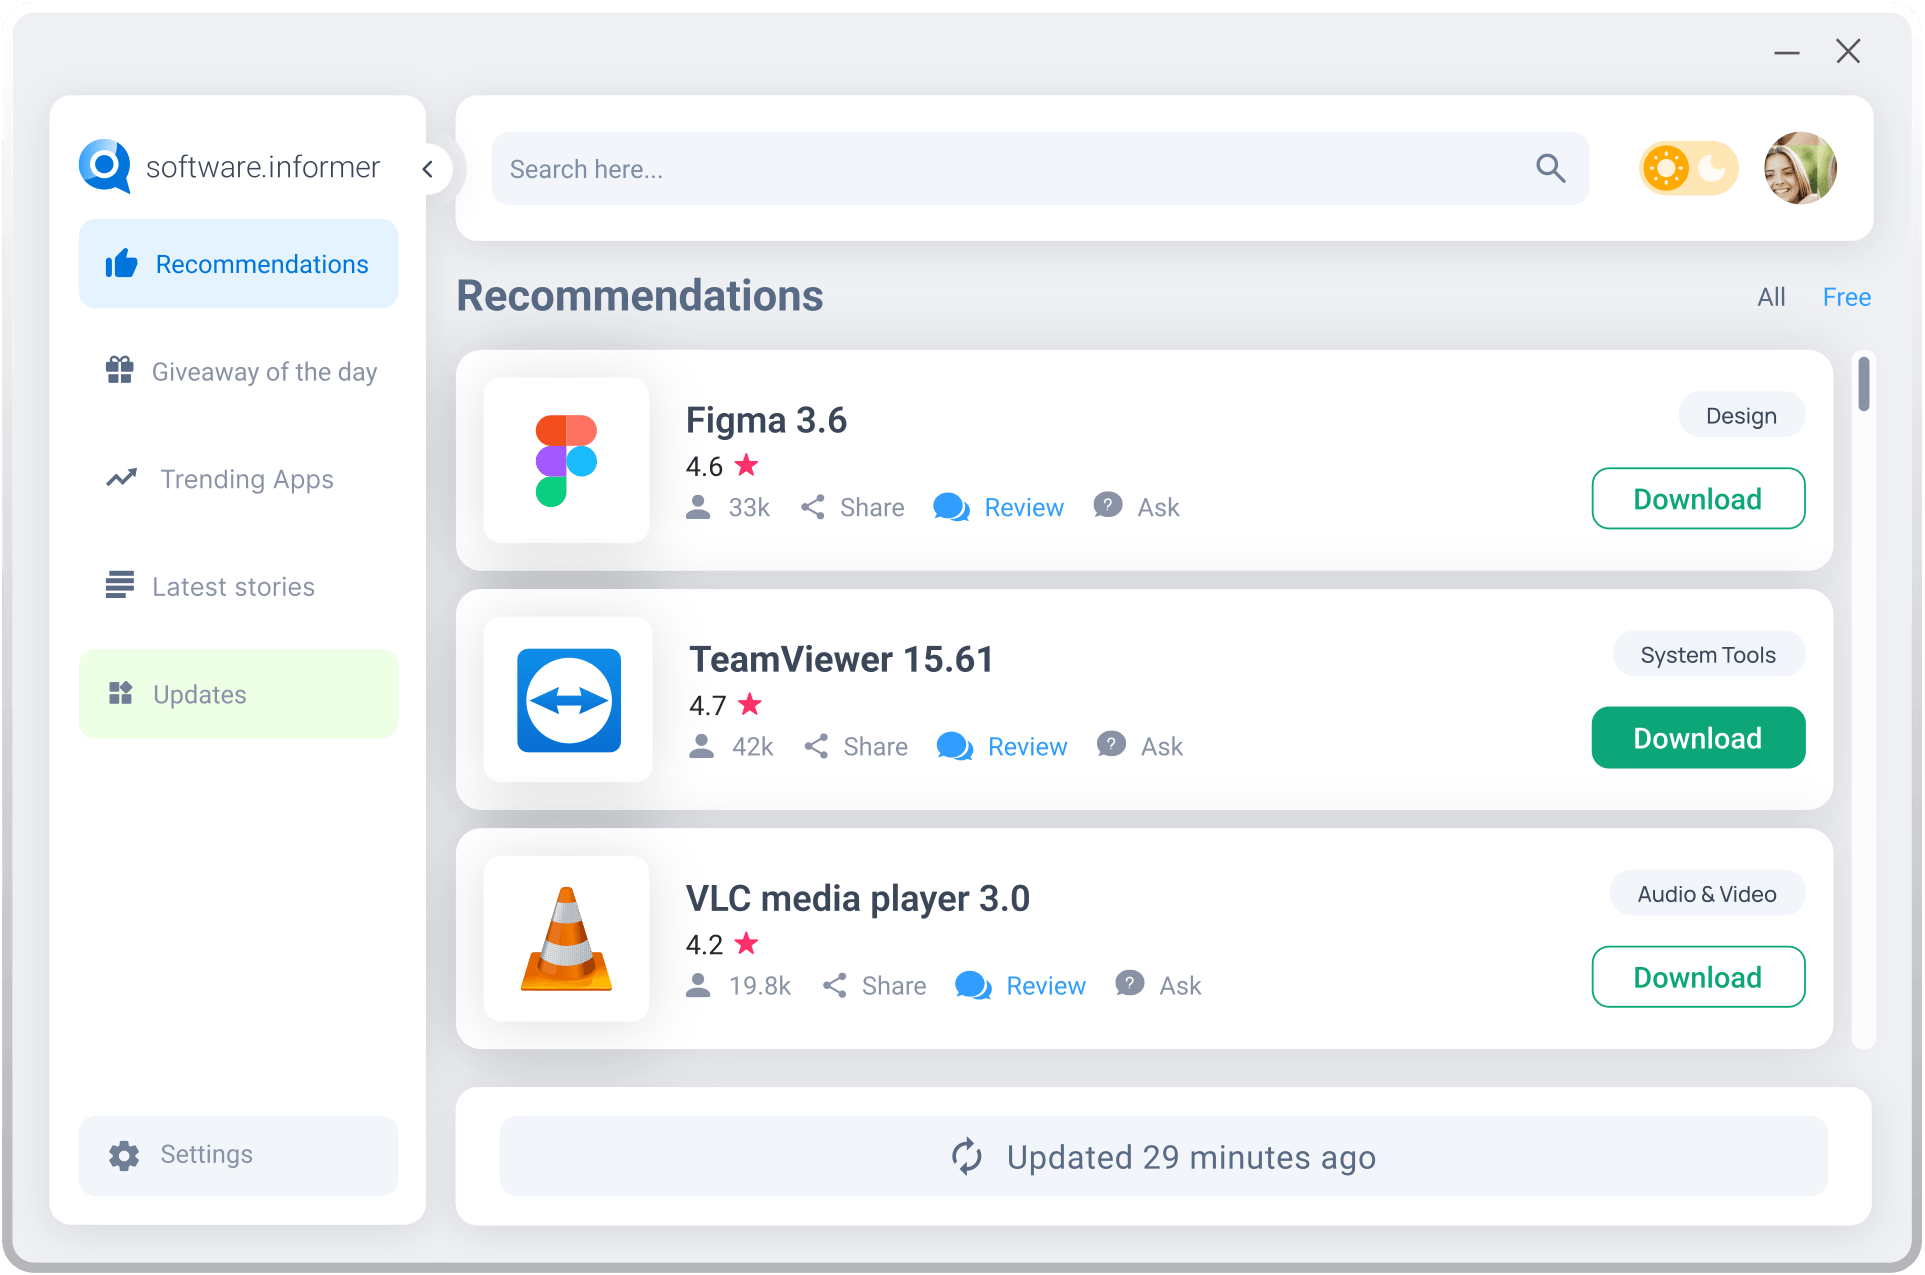Open the TeamViewer app logo
Screen dimensions: 1925x1275
point(569,700)
